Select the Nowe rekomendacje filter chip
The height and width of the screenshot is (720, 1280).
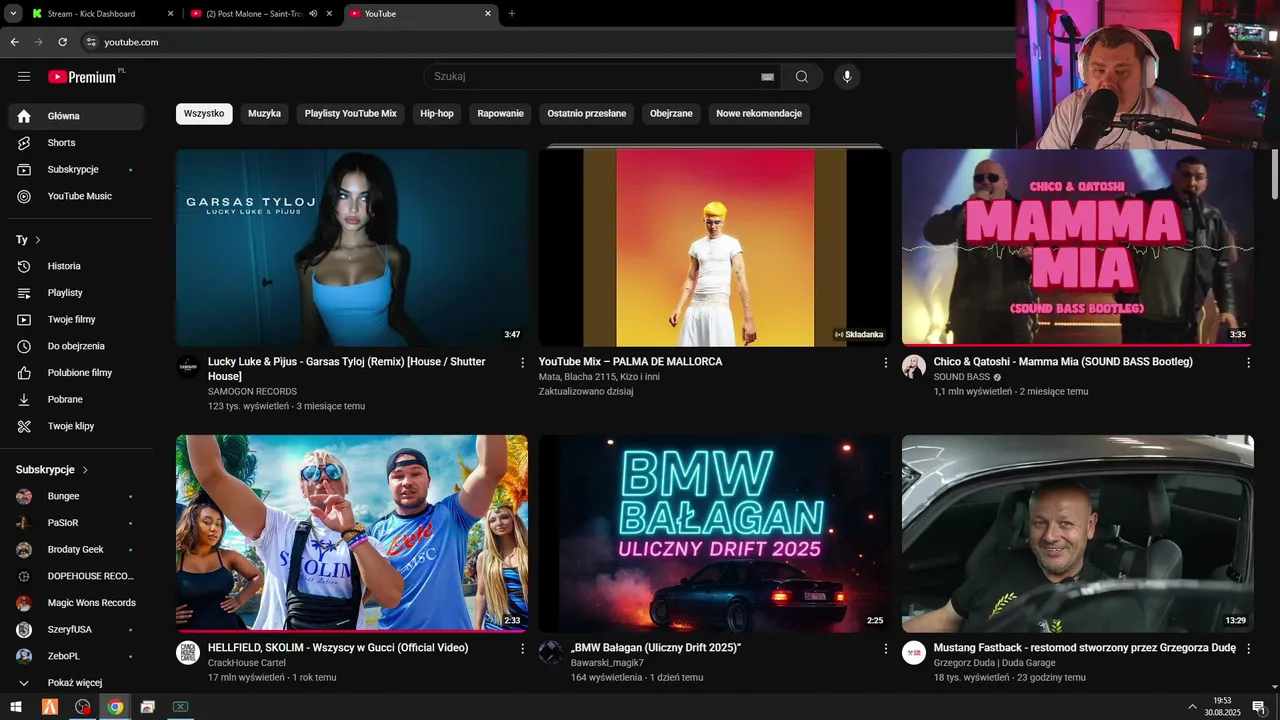pos(759,114)
